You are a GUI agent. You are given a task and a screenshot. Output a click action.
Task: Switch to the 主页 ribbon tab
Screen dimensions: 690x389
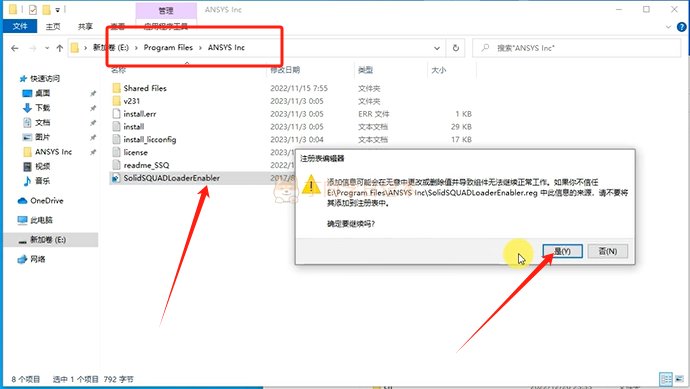click(x=53, y=26)
